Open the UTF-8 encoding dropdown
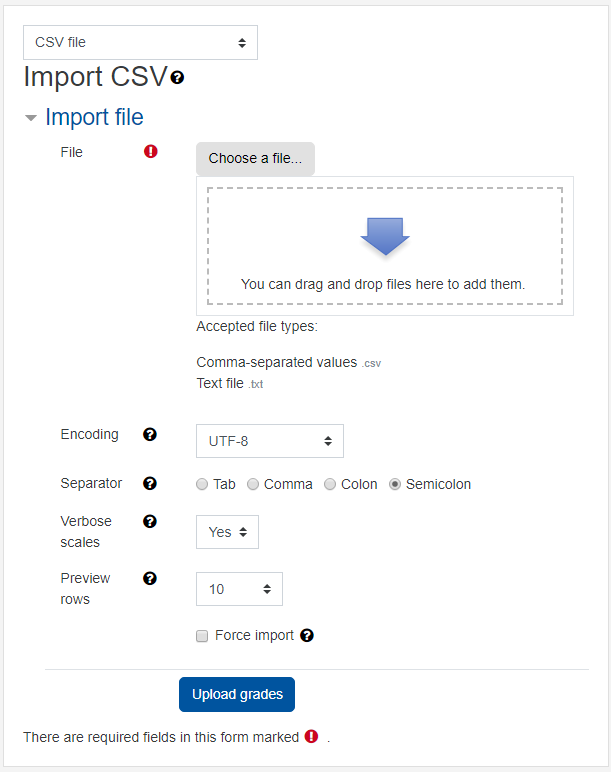 point(270,441)
